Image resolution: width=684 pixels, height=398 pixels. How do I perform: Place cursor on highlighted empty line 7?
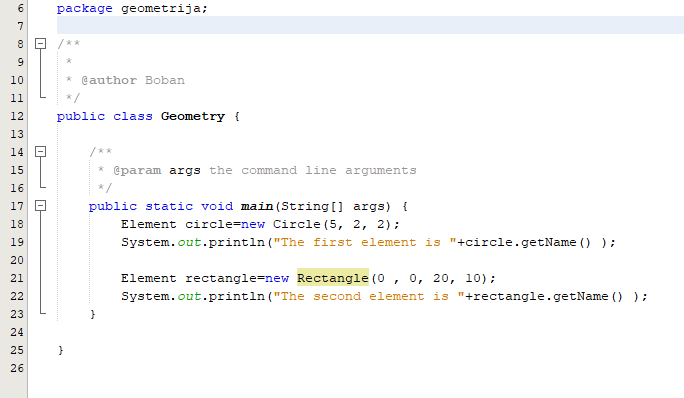click(370, 25)
